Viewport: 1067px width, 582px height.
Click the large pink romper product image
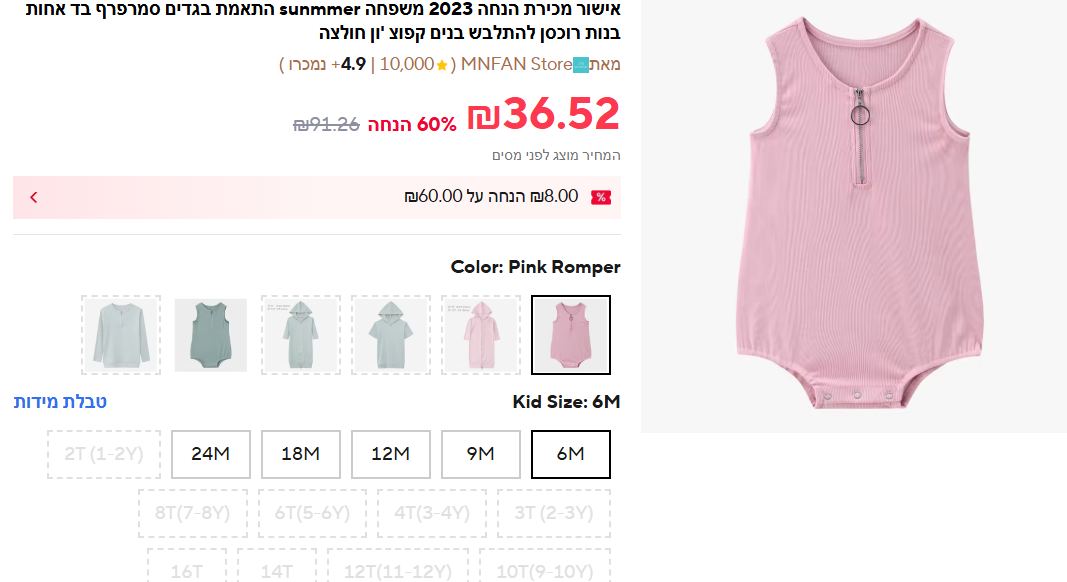coord(853,217)
